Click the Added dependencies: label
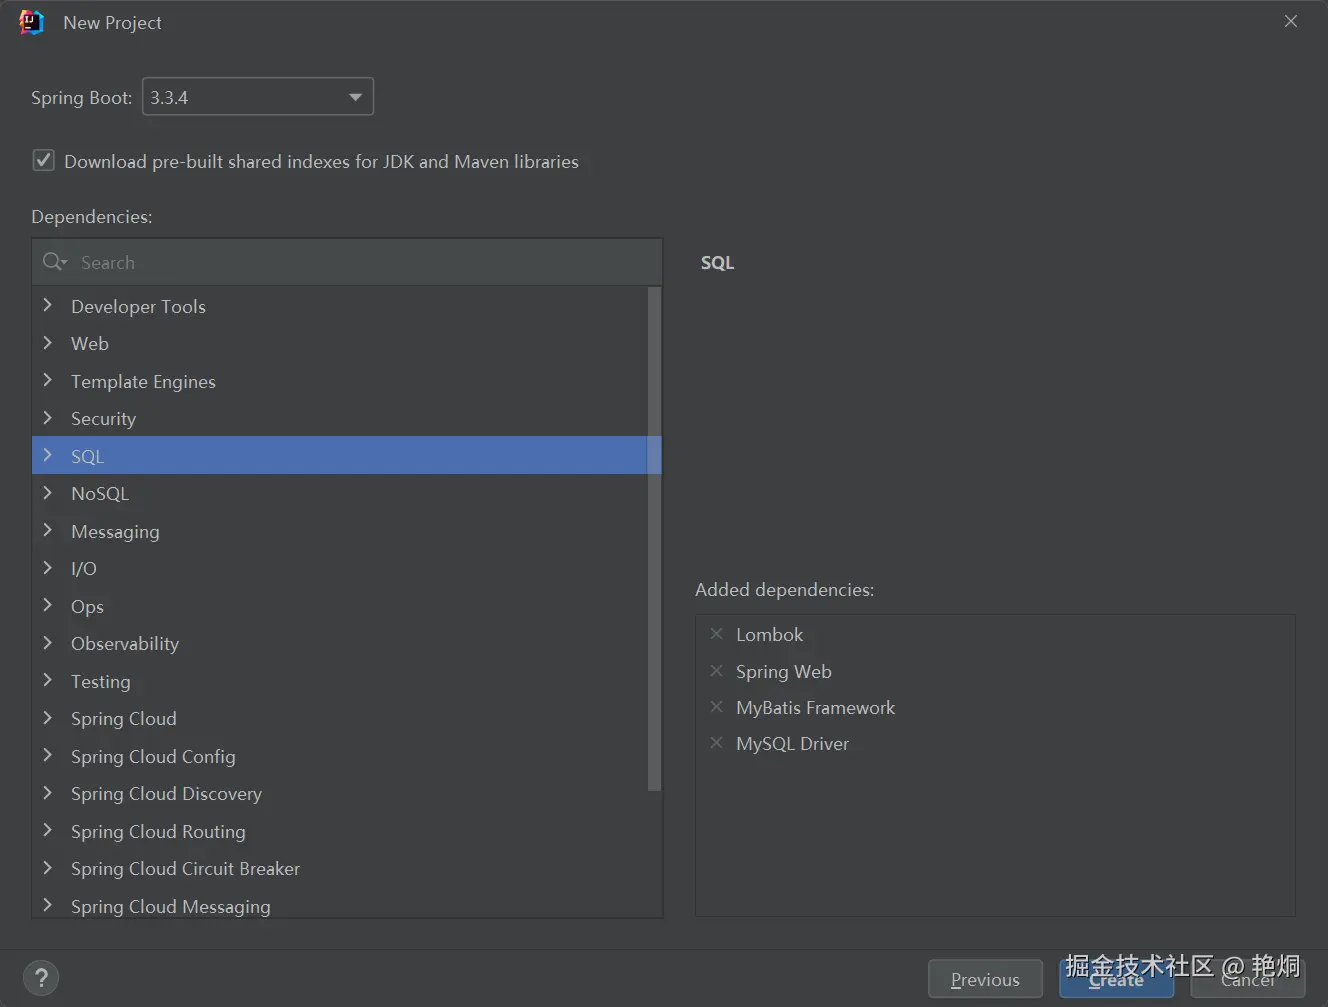1328x1007 pixels. [x=784, y=589]
